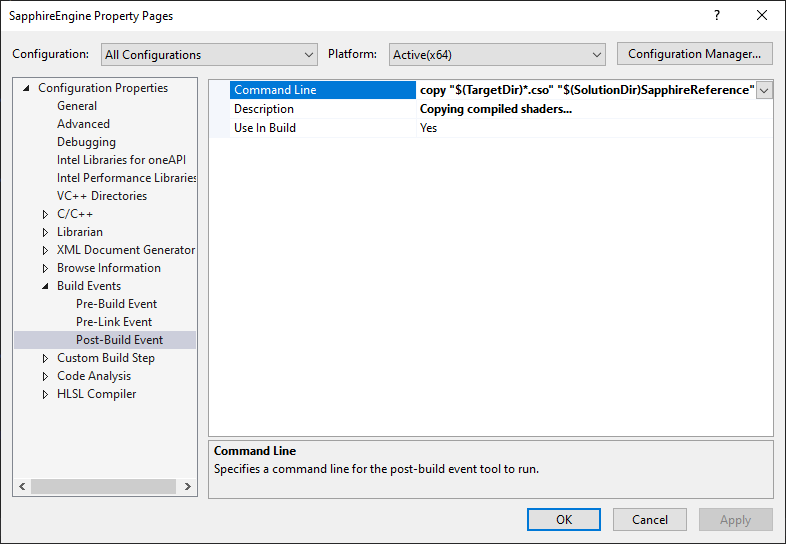This screenshot has height=544, width=786.
Task: Open the General properties page
Action: click(x=77, y=106)
